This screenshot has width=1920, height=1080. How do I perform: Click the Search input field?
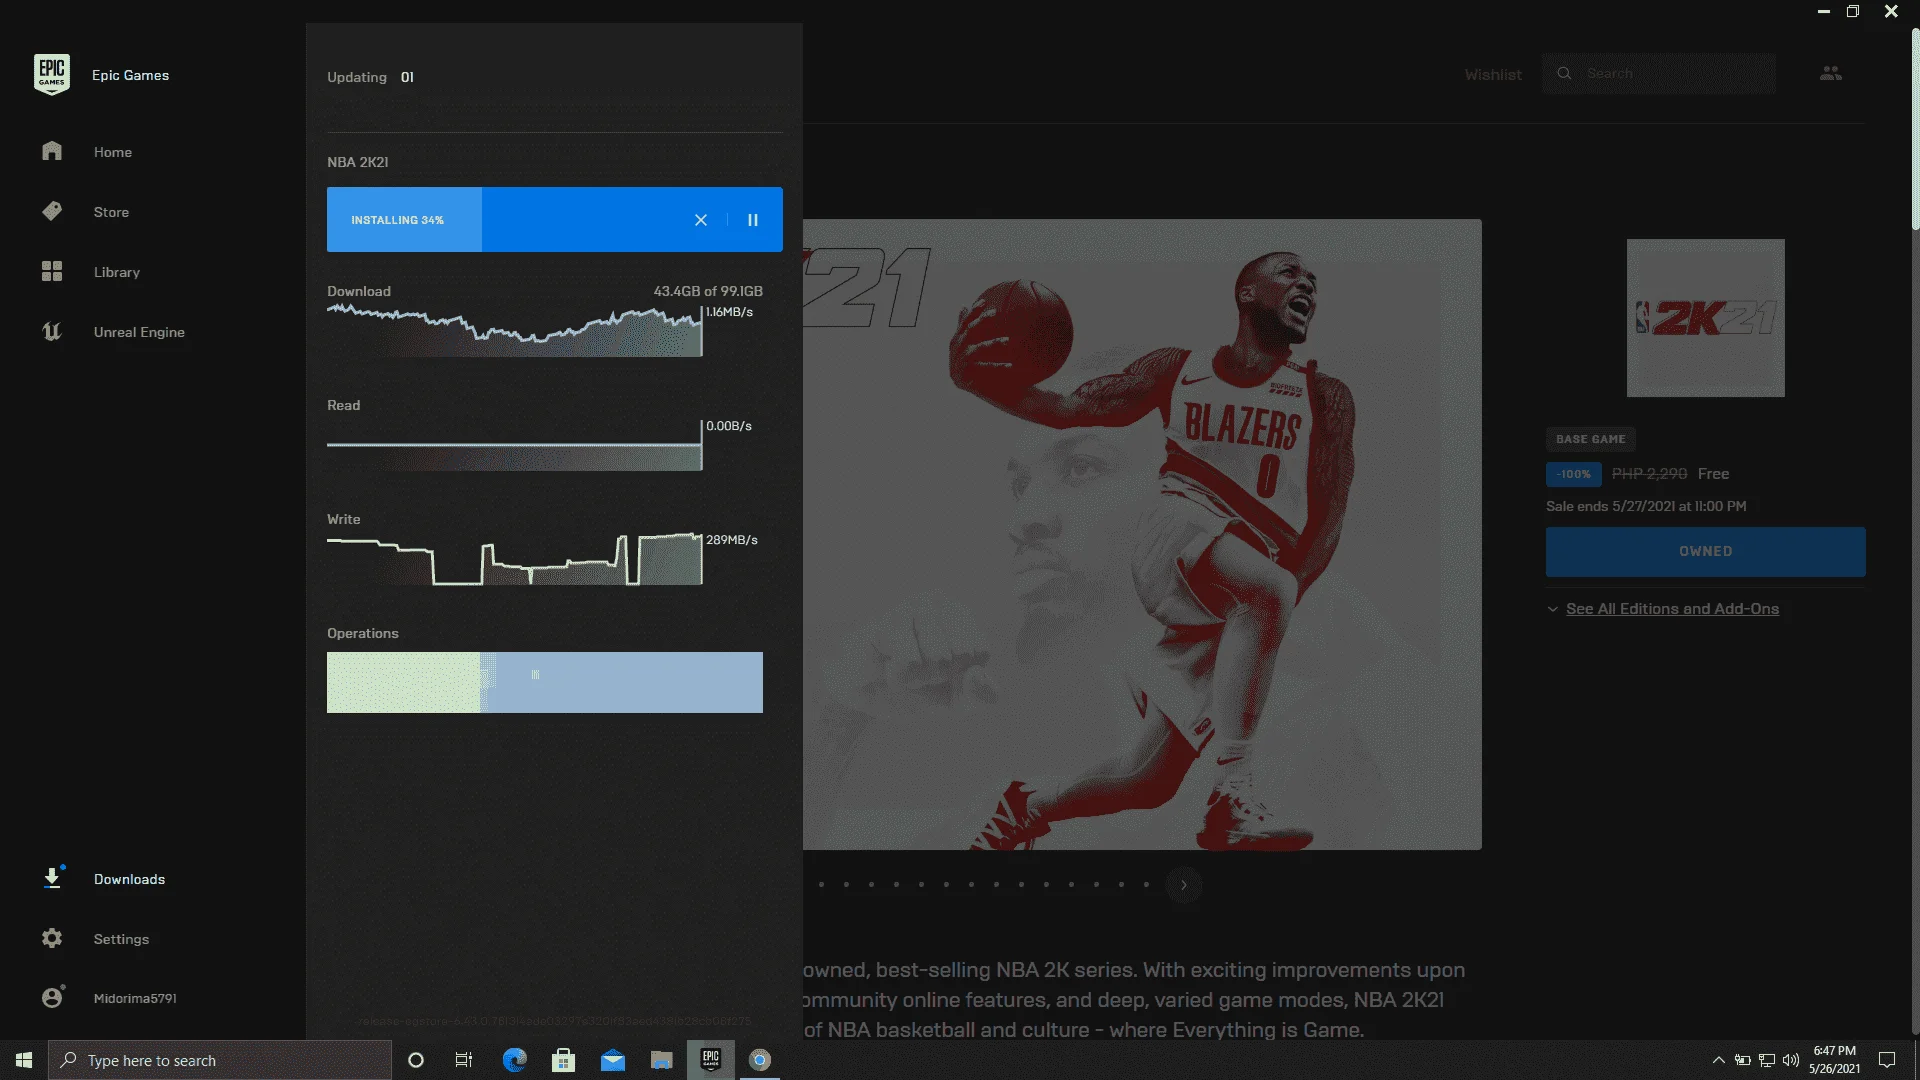[x=1659, y=73]
